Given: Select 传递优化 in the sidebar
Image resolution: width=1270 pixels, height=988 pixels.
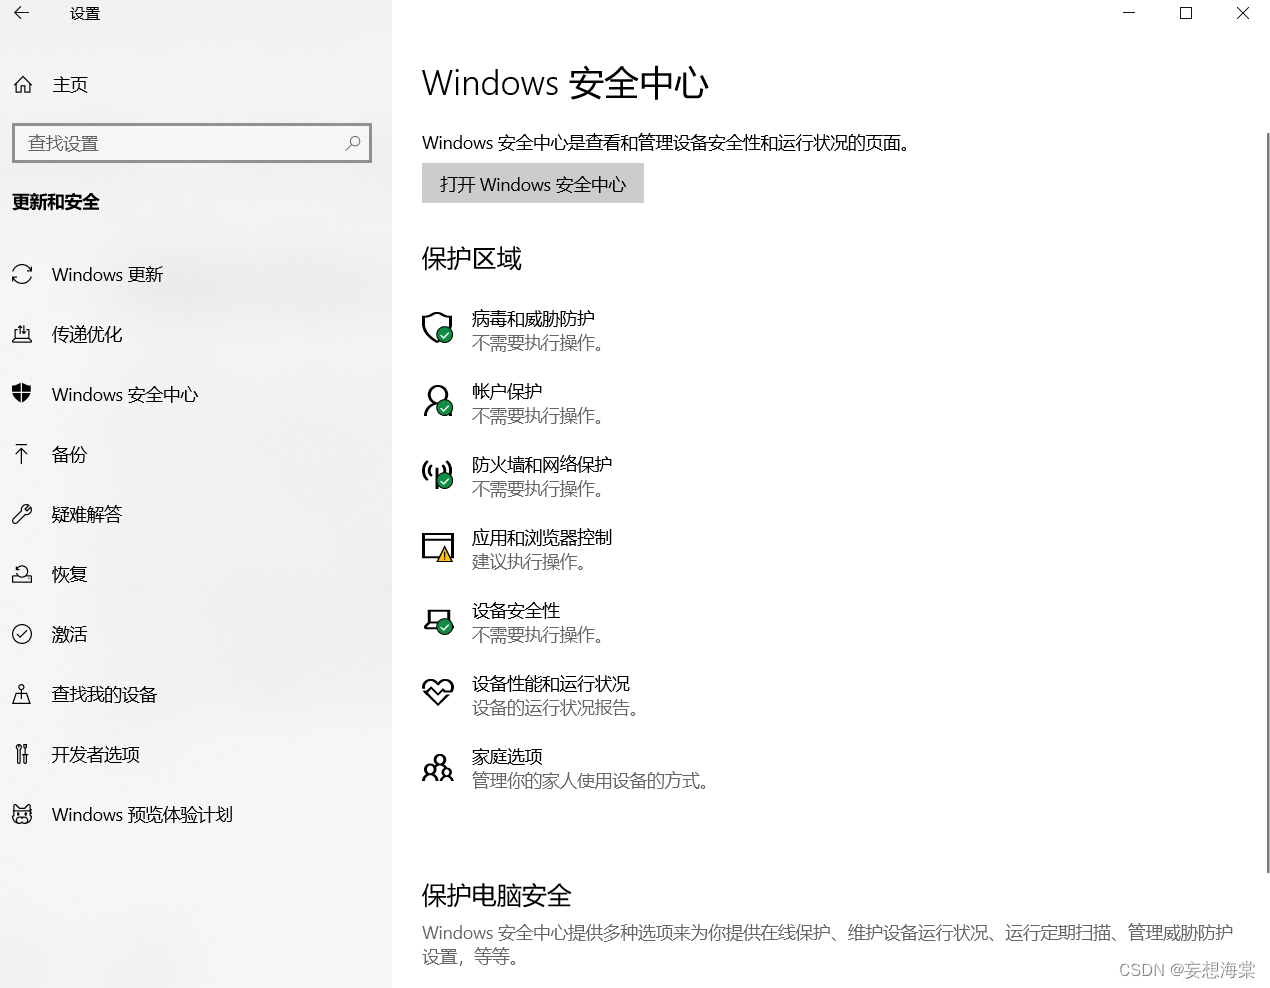Looking at the screenshot, I should 87,334.
